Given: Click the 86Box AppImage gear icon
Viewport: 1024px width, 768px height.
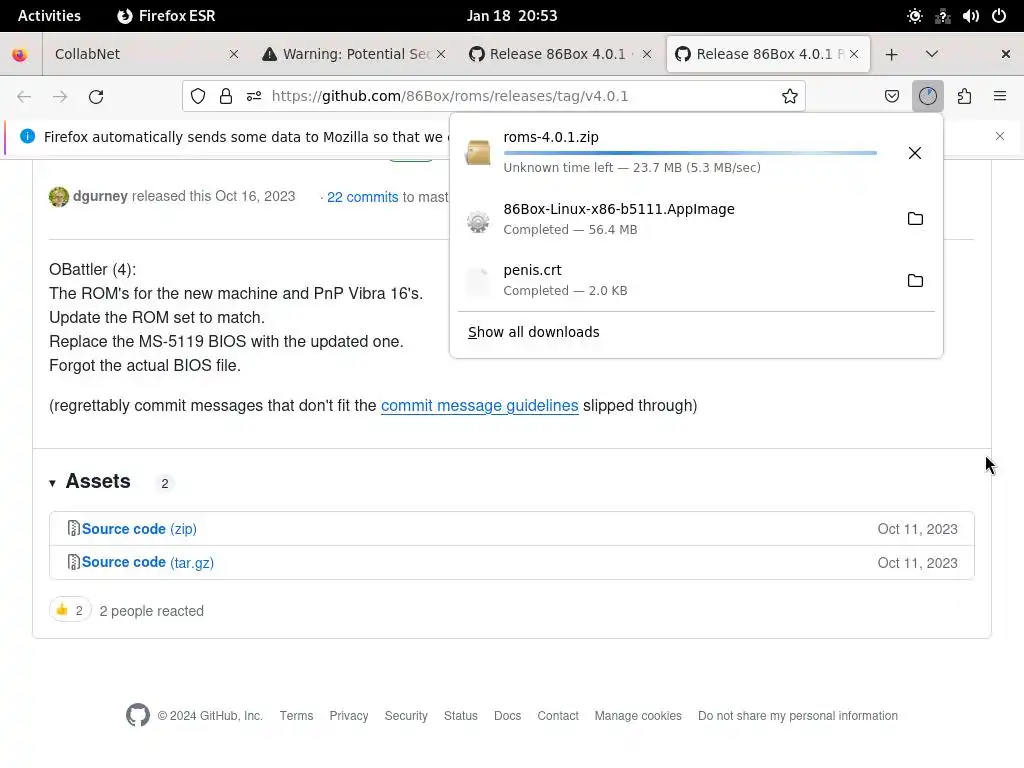Looking at the screenshot, I should pos(478,222).
